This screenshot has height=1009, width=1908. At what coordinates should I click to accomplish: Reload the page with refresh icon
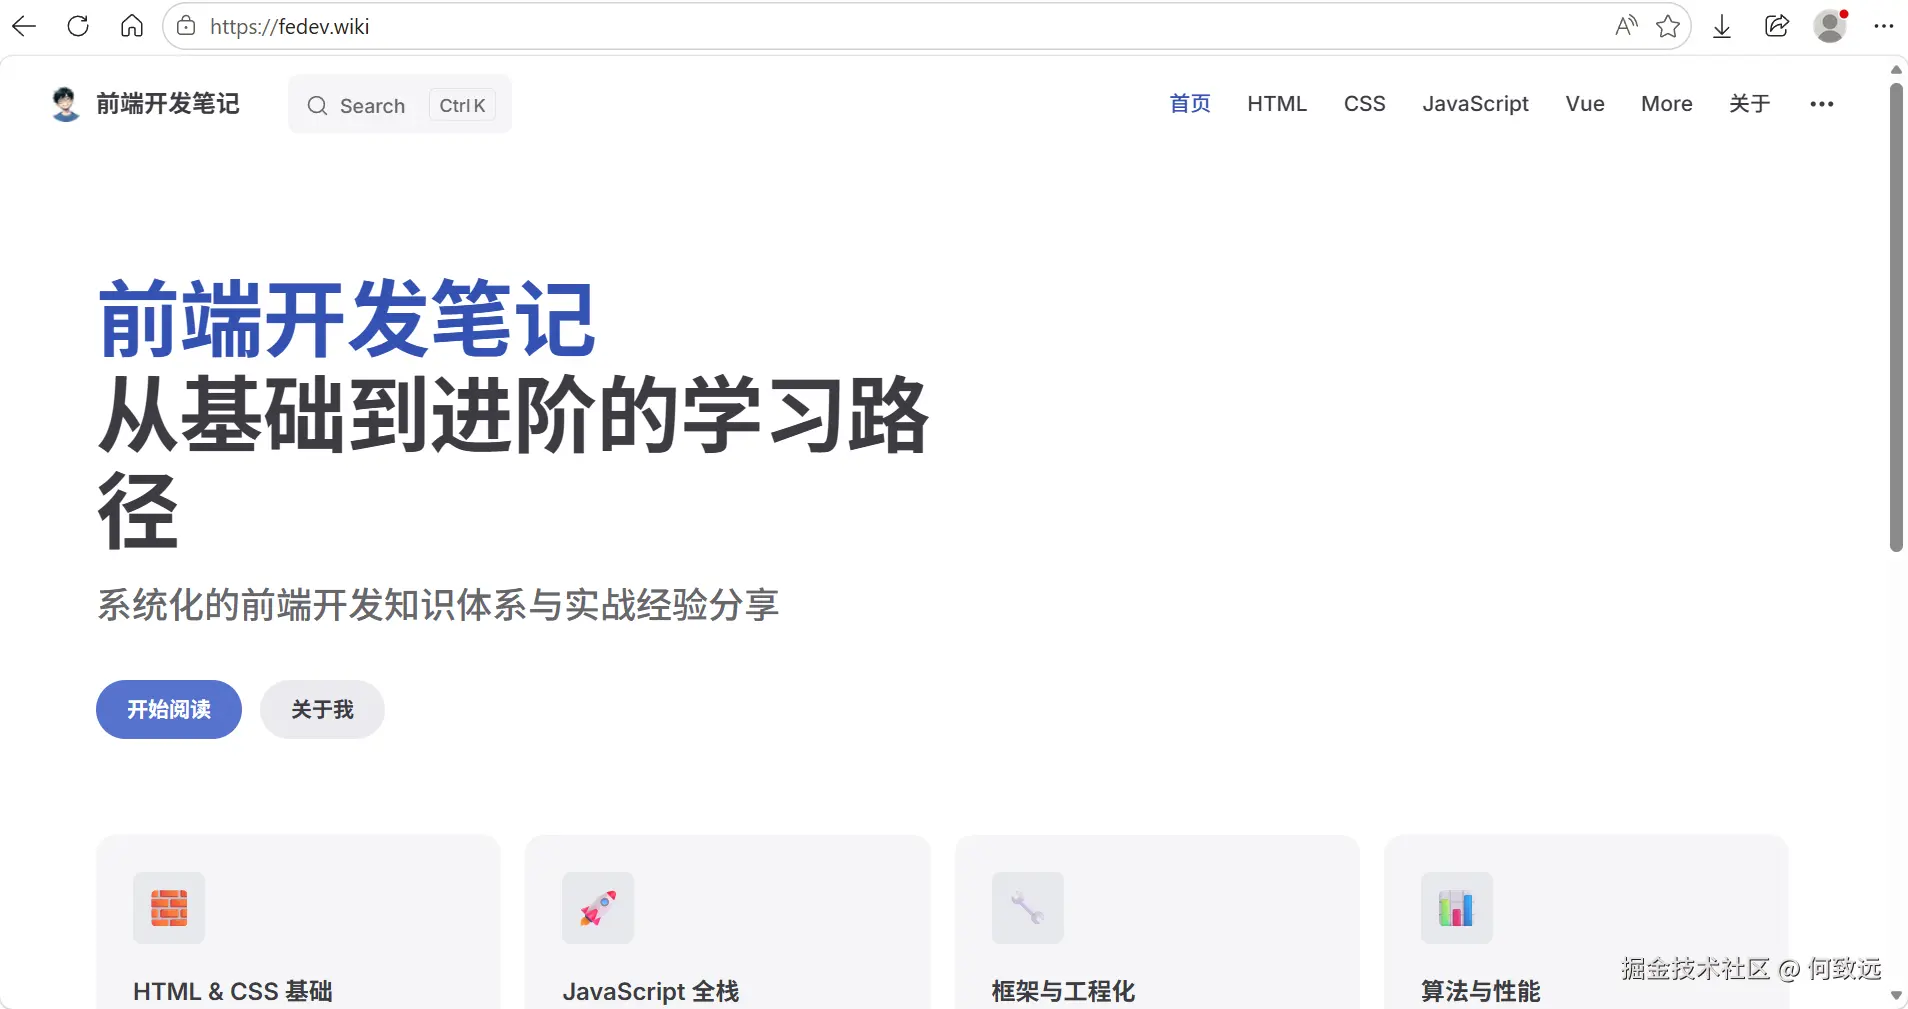click(x=78, y=27)
